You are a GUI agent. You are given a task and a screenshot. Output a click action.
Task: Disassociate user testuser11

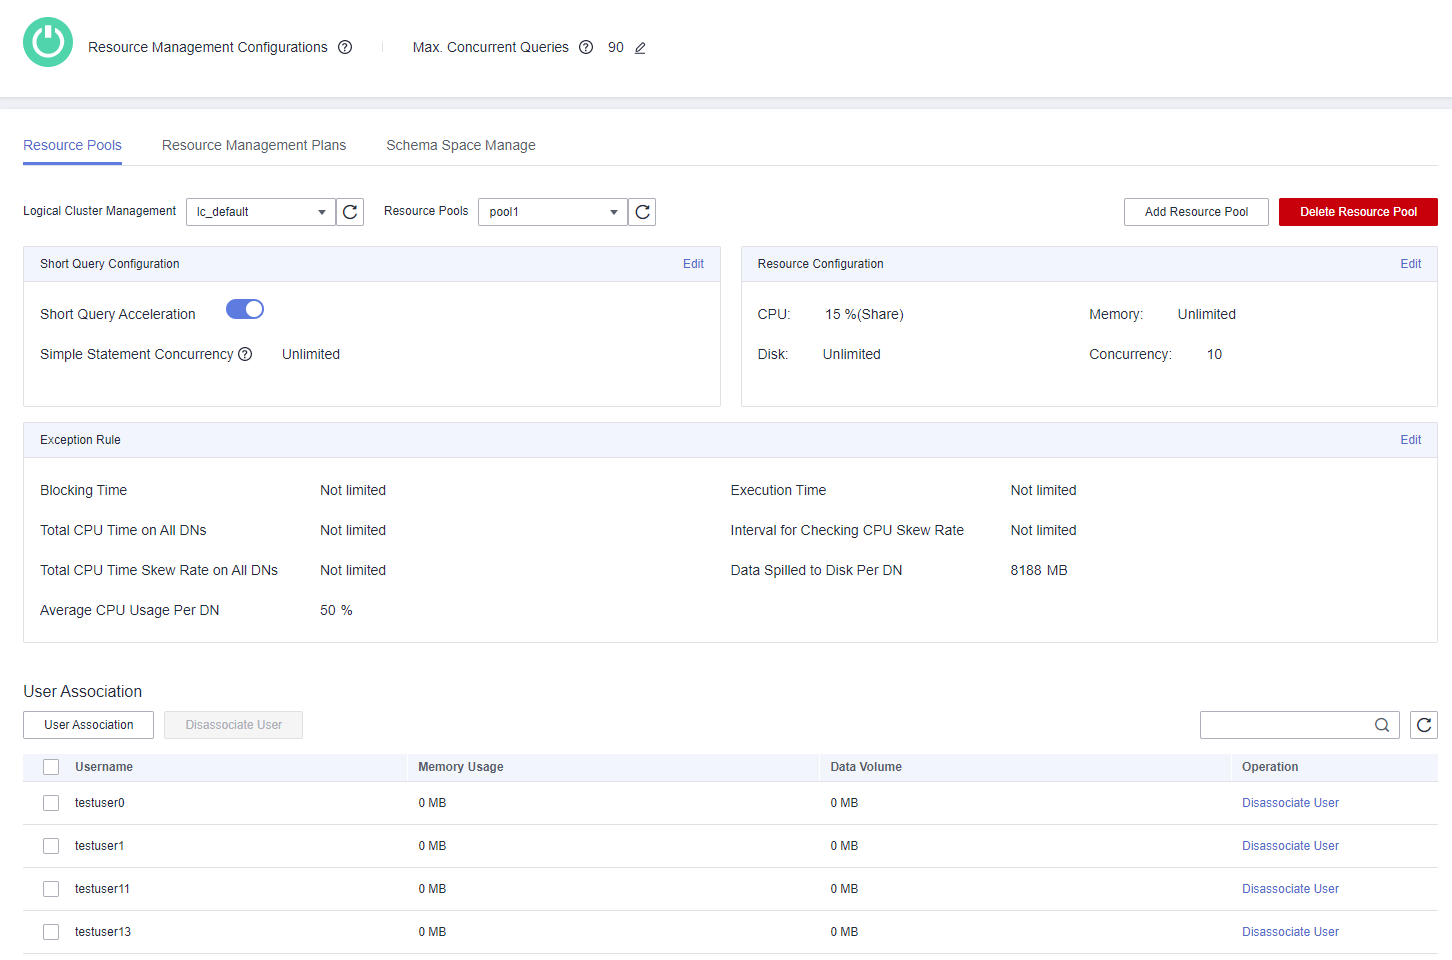1290,889
